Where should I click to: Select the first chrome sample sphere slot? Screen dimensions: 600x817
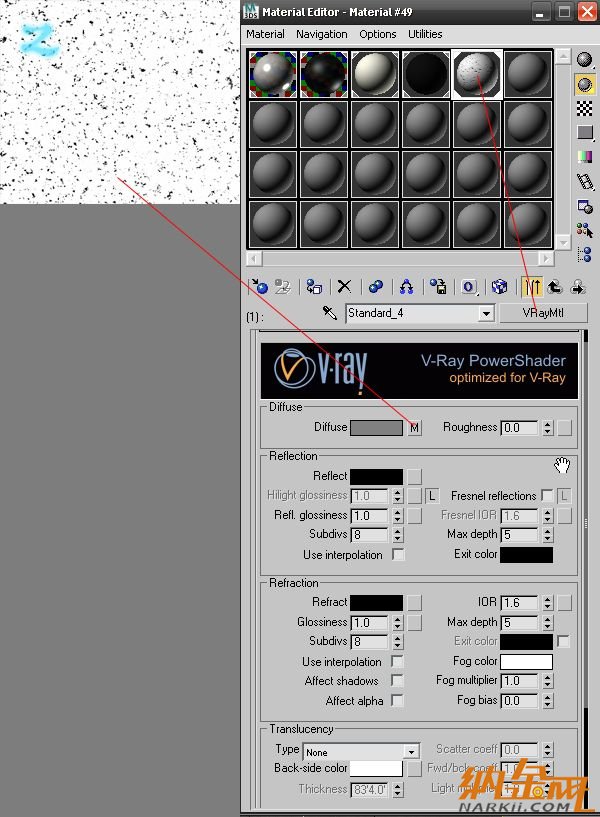point(272,74)
